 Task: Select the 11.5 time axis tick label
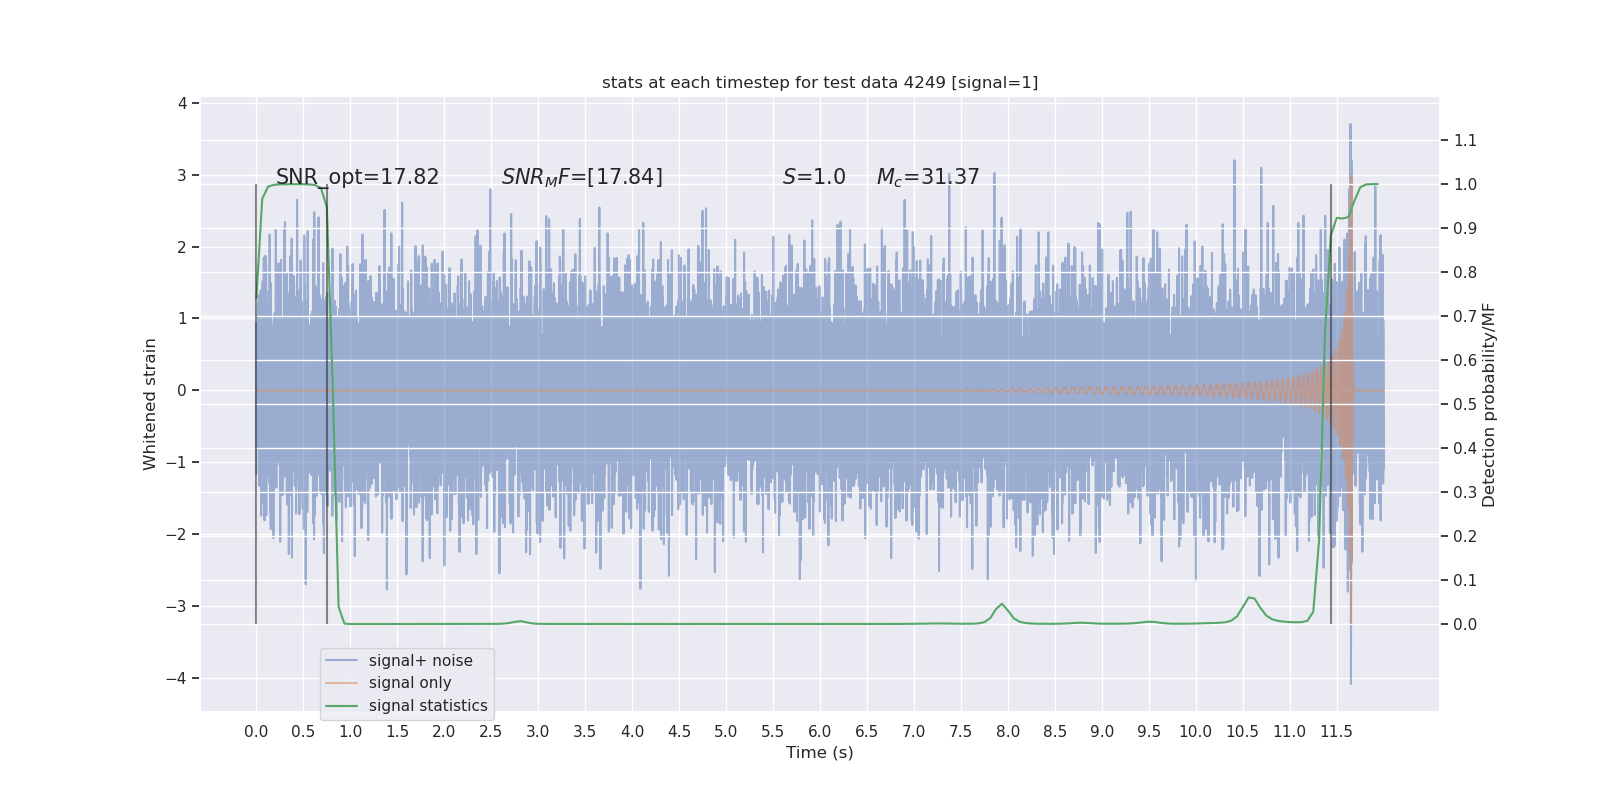click(1337, 731)
